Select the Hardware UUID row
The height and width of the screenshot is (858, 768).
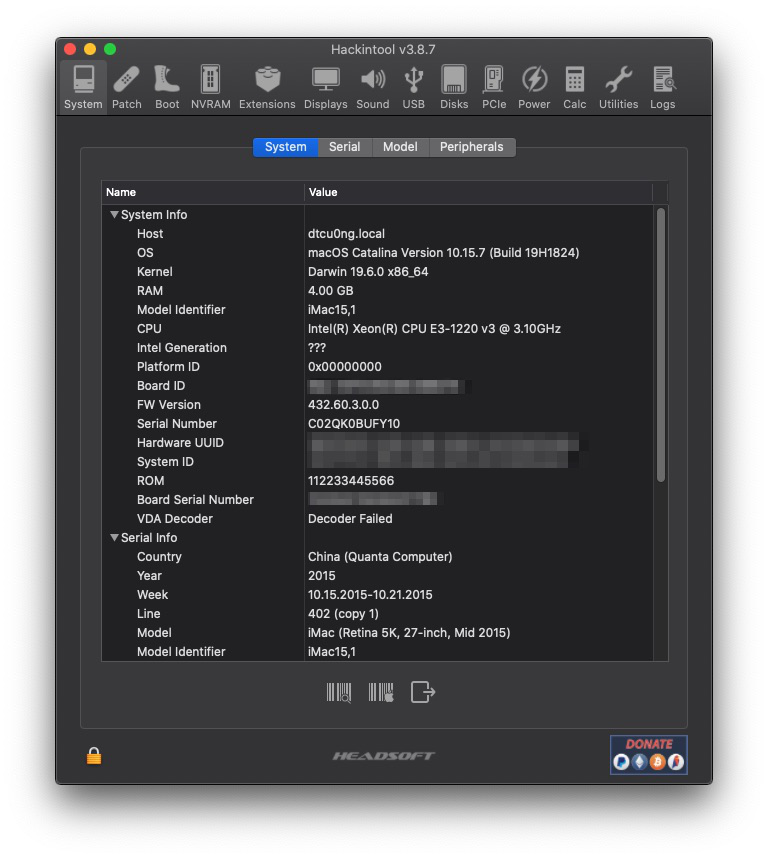point(377,443)
